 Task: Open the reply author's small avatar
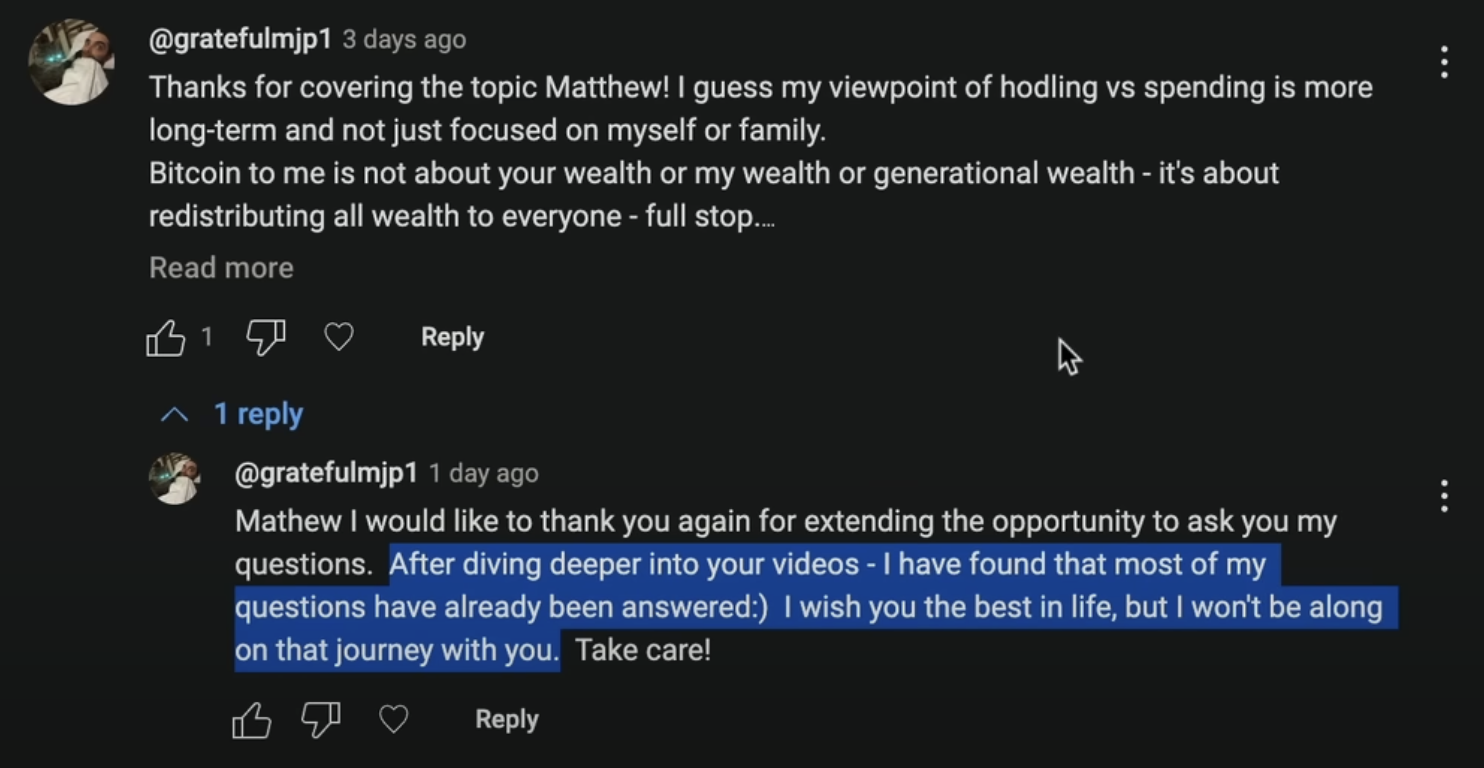(175, 479)
